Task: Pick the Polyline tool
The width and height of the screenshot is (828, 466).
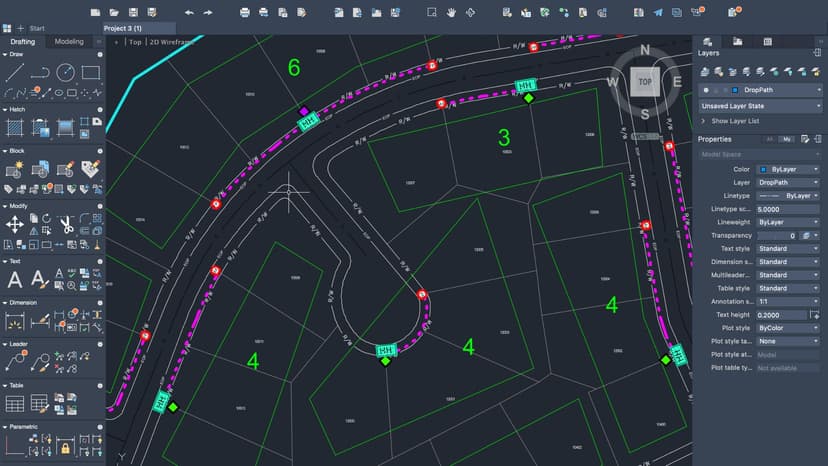Action: click(x=40, y=73)
